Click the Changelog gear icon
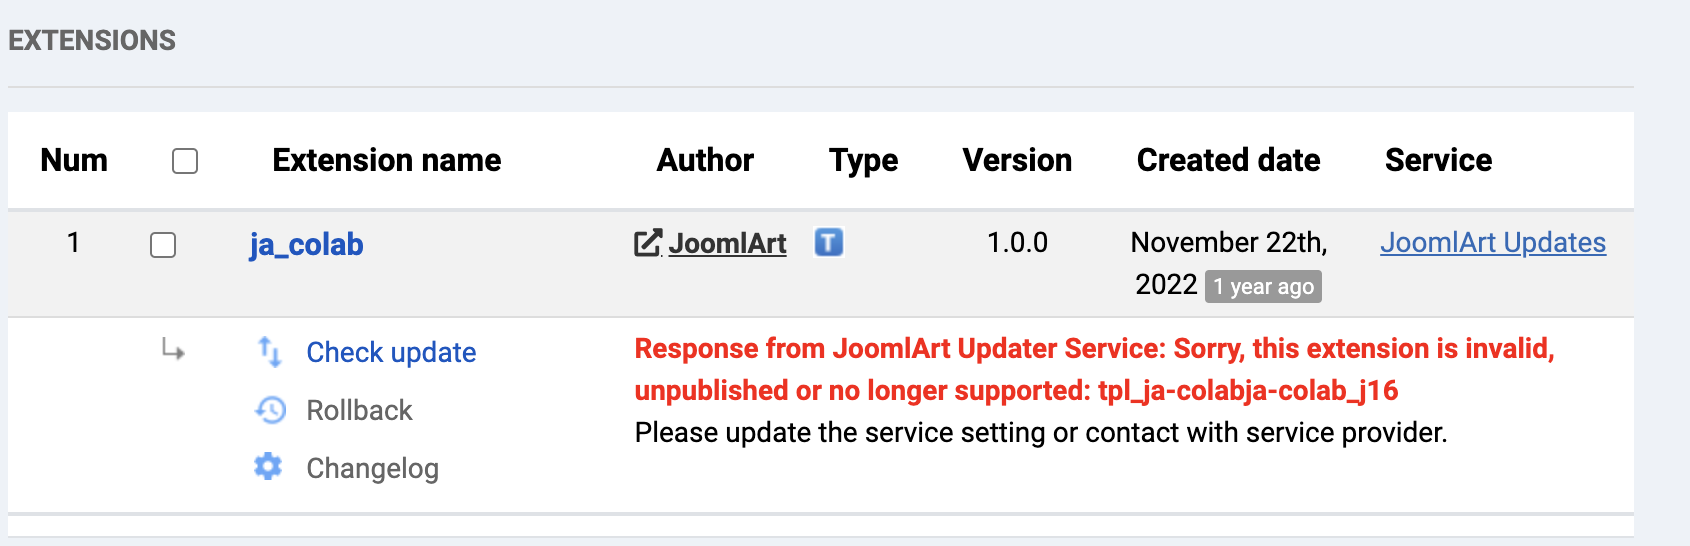The height and width of the screenshot is (546, 1690). pos(268,467)
